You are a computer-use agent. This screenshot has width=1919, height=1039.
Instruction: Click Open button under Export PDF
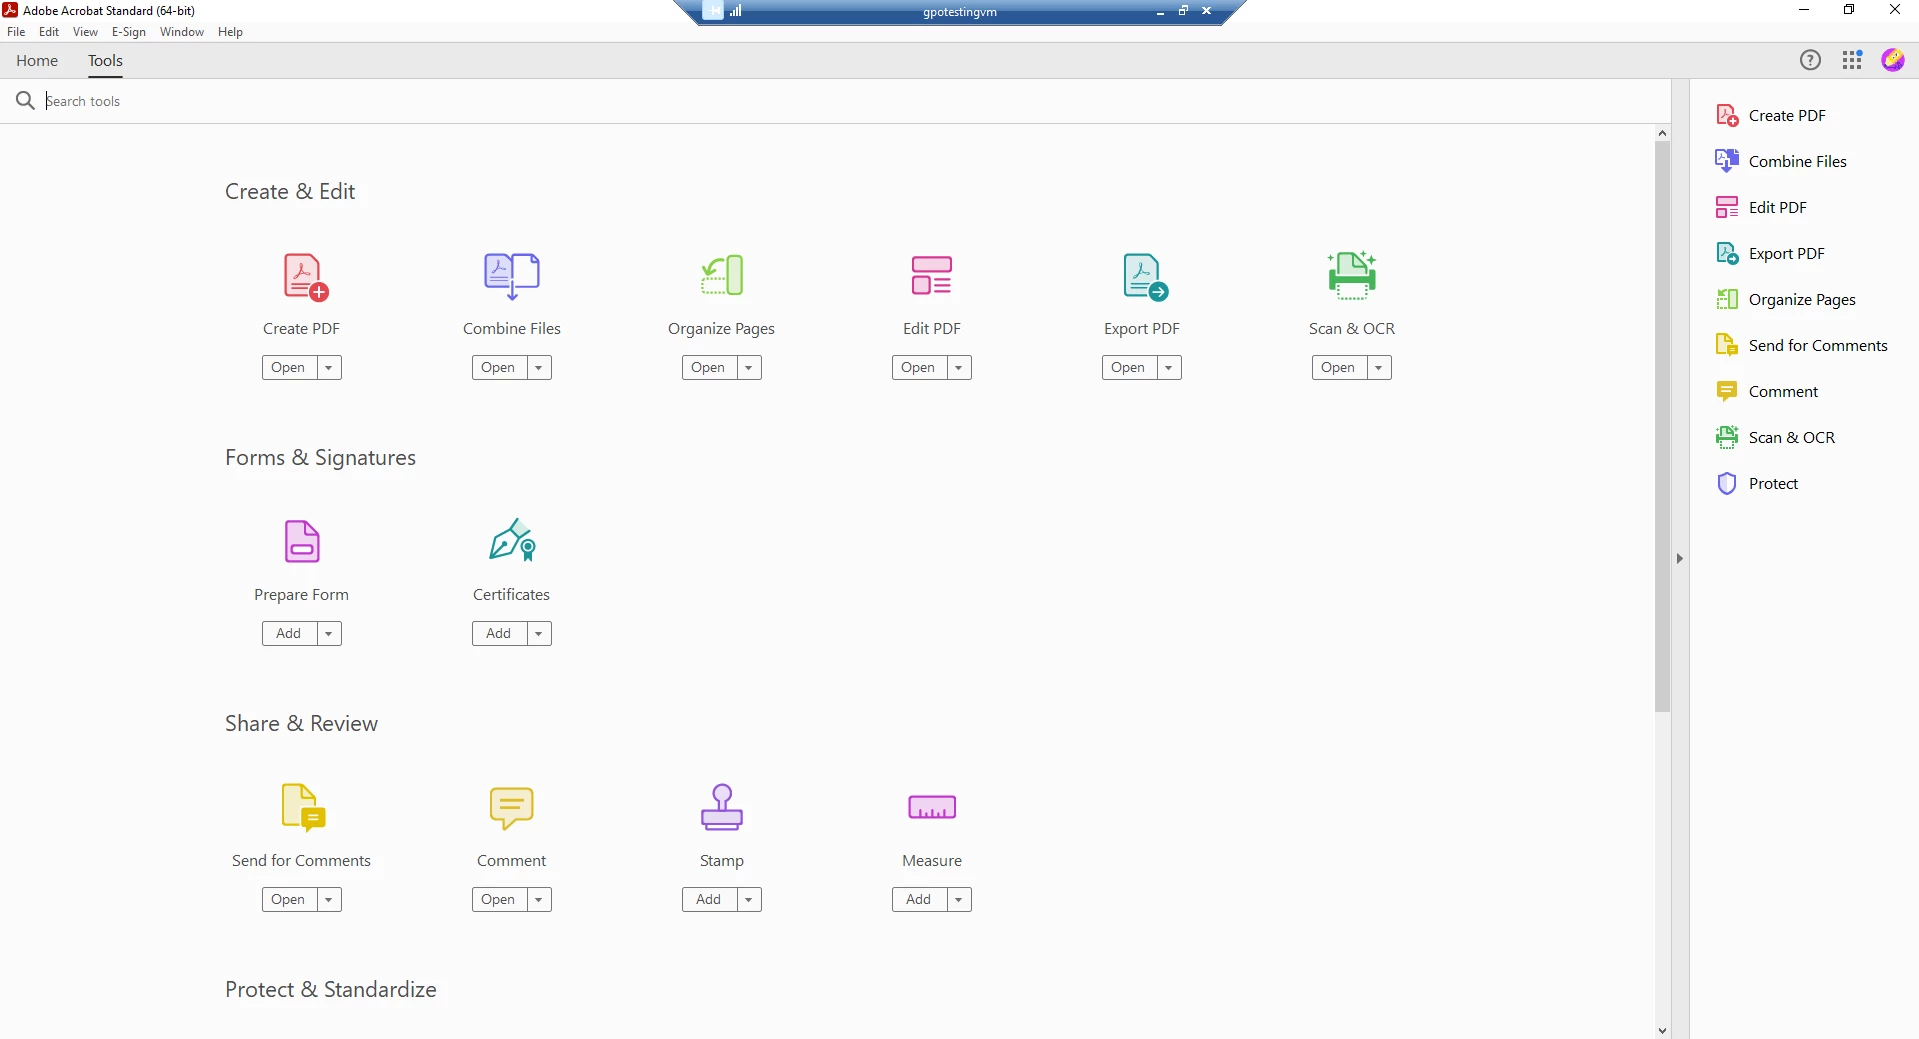[1129, 368]
